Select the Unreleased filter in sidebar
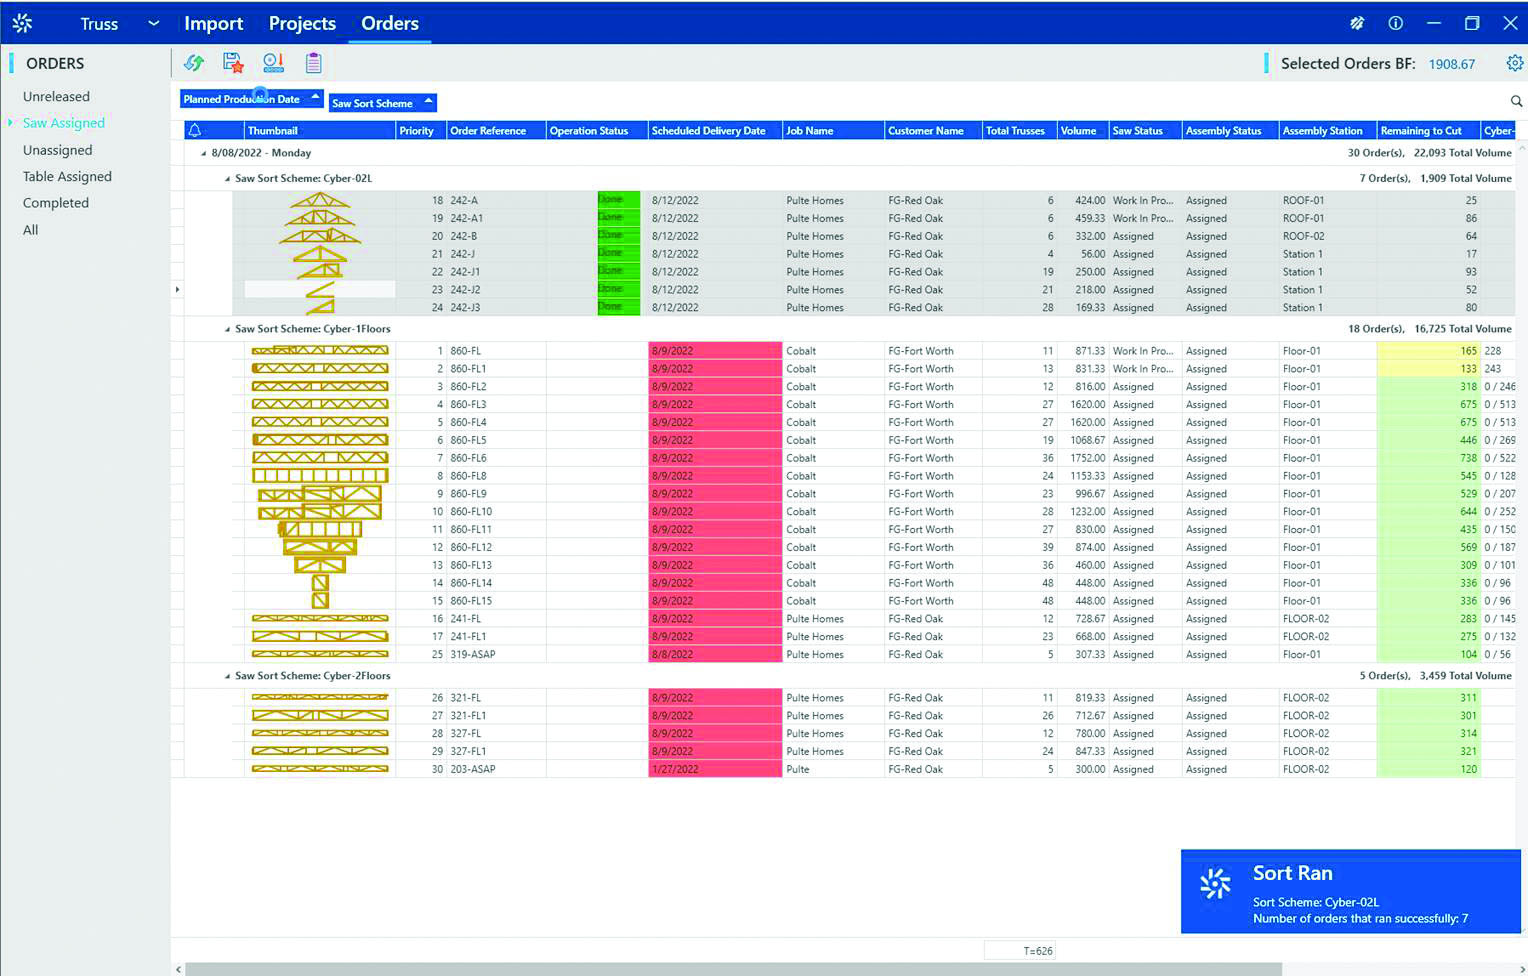The width and height of the screenshot is (1528, 976). [56, 96]
